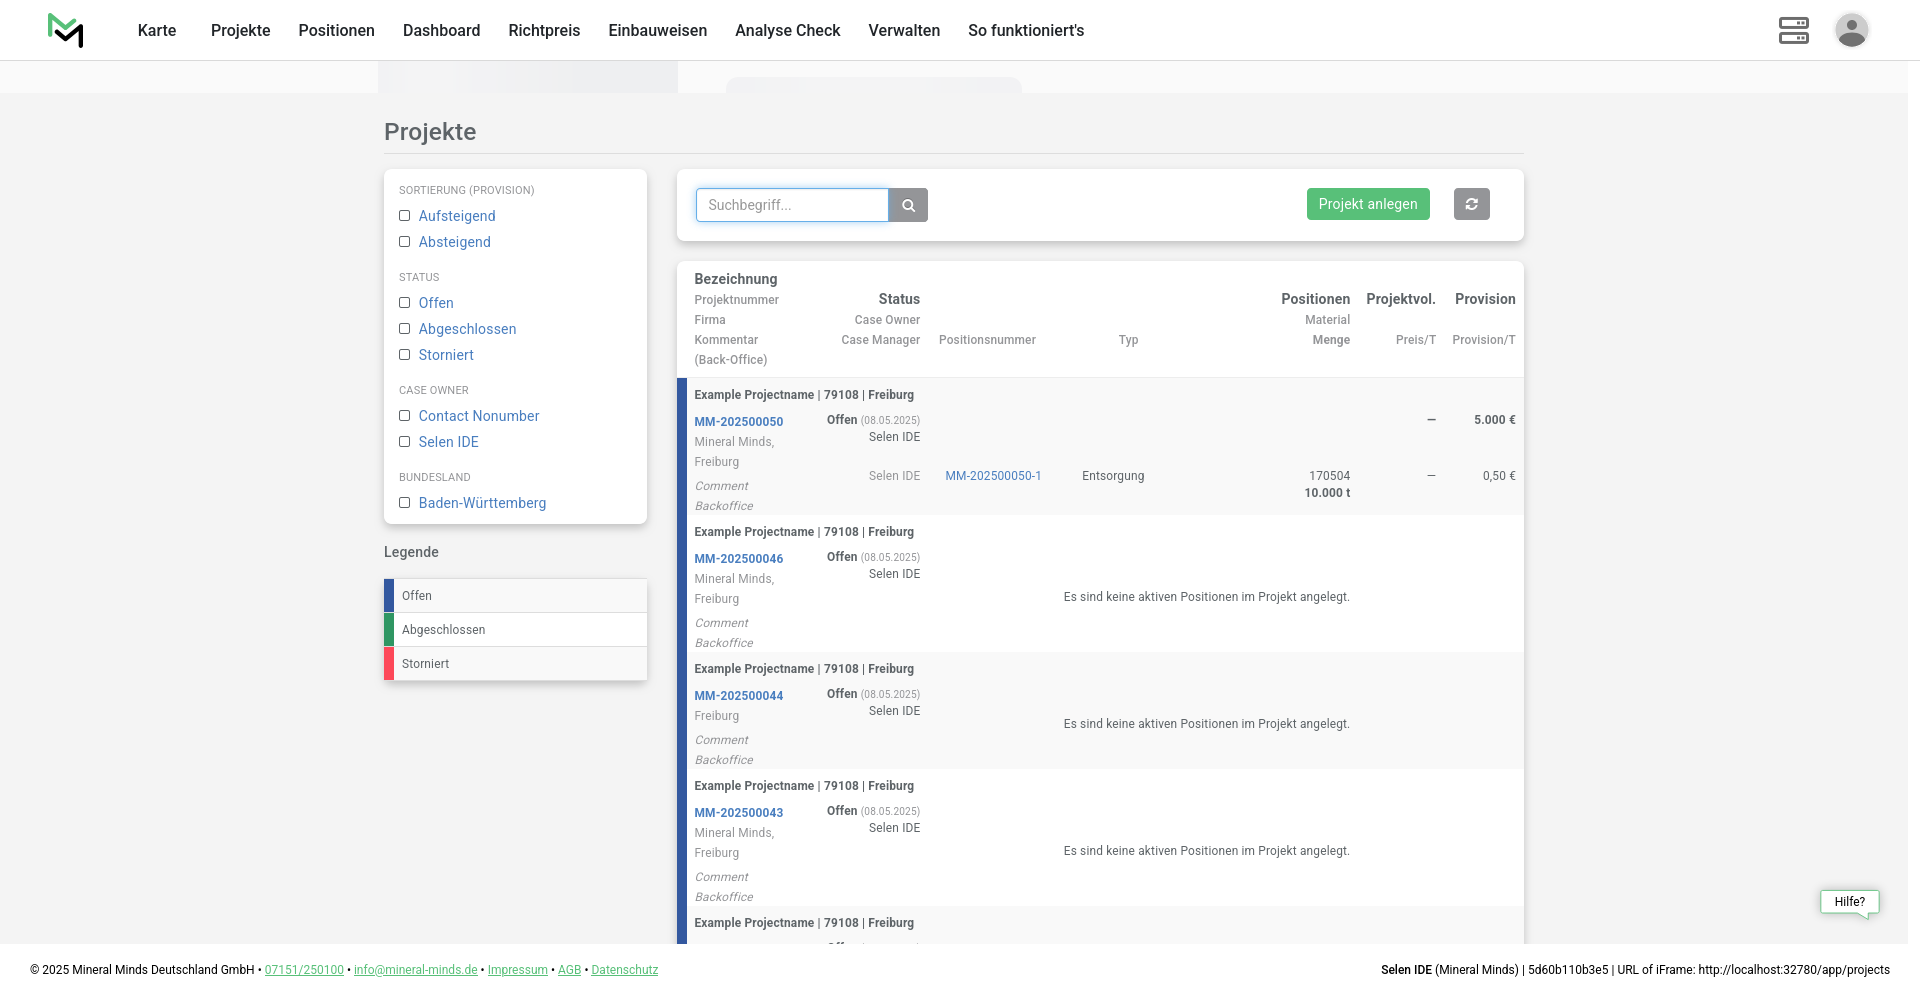Click the Mineral Minds logo

tap(66, 30)
